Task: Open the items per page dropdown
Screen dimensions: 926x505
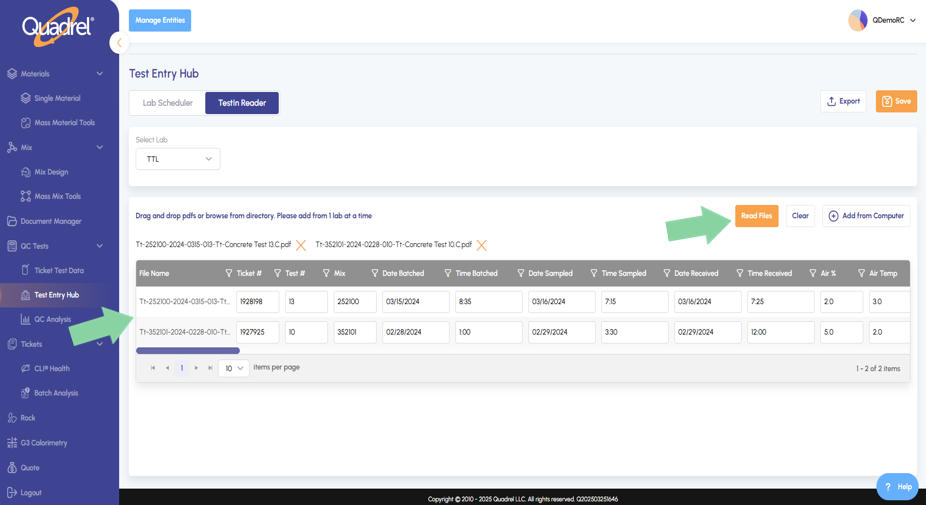Action: pos(233,368)
